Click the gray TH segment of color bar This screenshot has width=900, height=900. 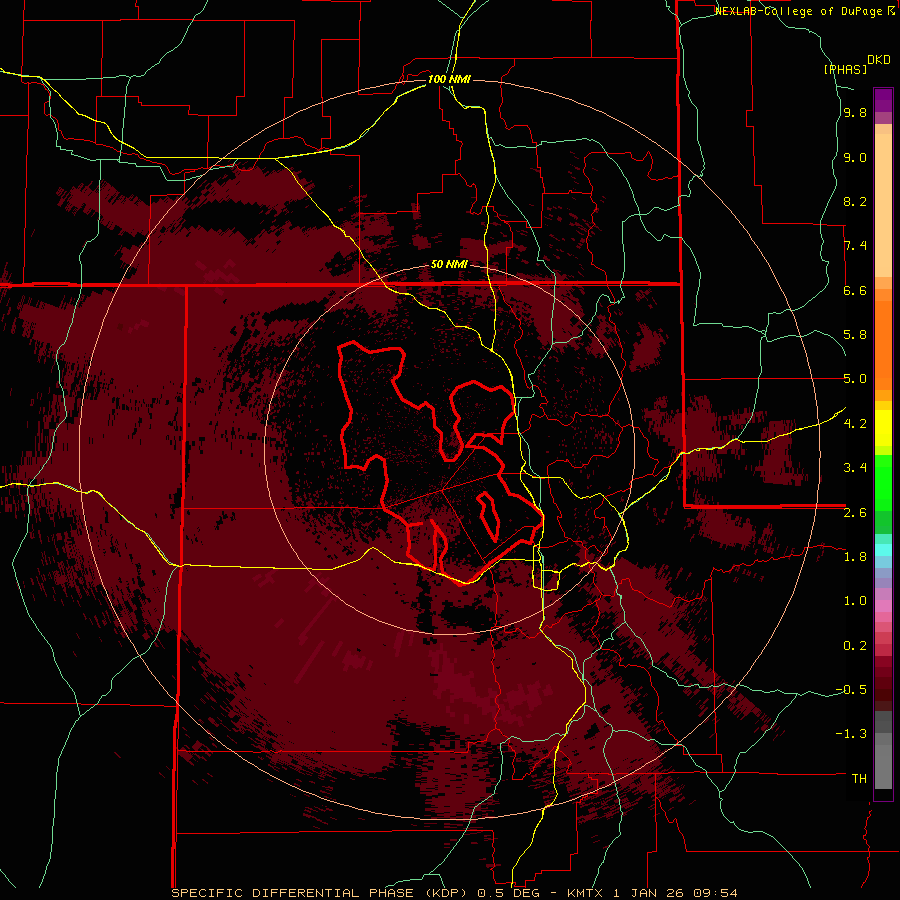(883, 766)
